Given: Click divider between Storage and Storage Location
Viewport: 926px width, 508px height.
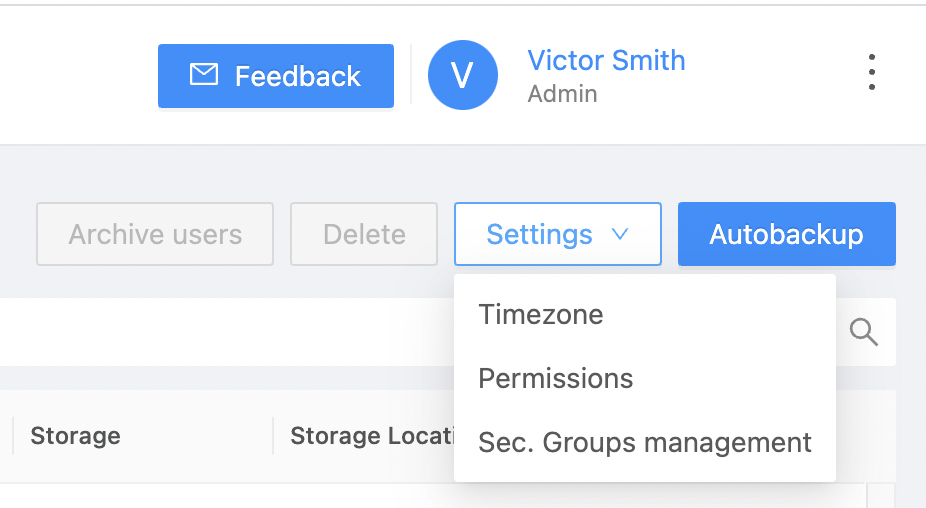Looking at the screenshot, I should click(273, 436).
